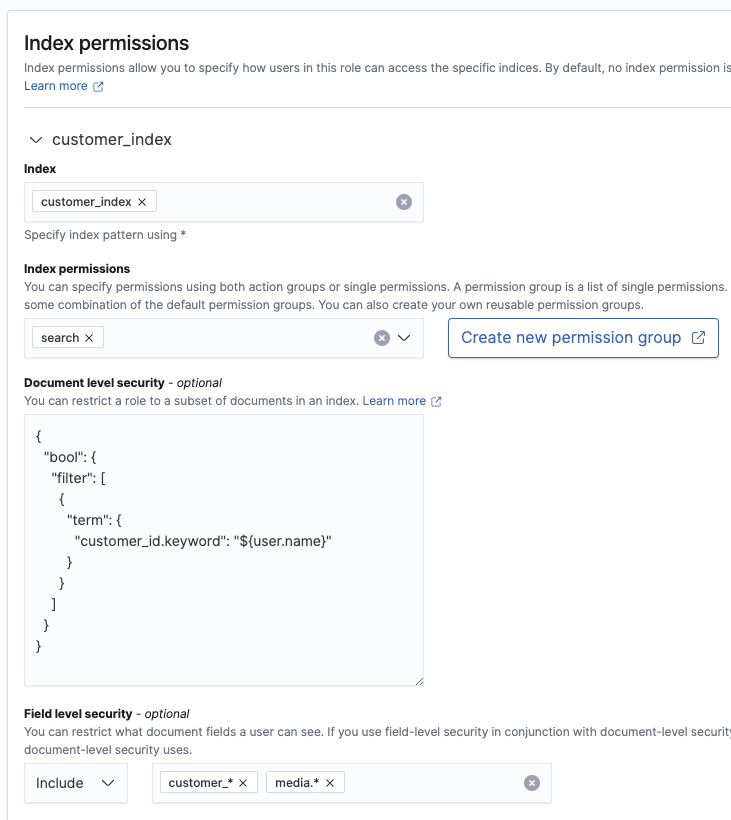Click the resize handle of the query textarea

(x=419, y=681)
